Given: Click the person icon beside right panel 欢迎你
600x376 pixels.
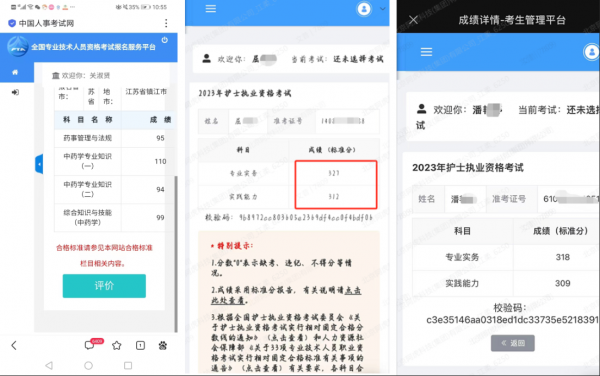Looking at the screenshot, I should tap(421, 109).
